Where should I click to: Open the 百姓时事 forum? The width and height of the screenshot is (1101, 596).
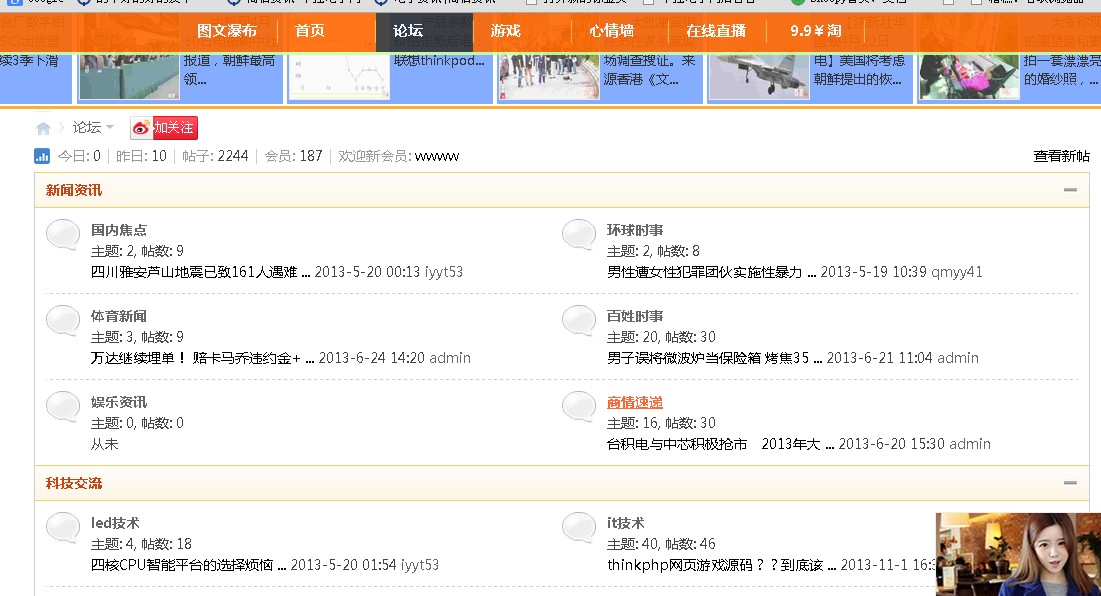[x=637, y=315]
